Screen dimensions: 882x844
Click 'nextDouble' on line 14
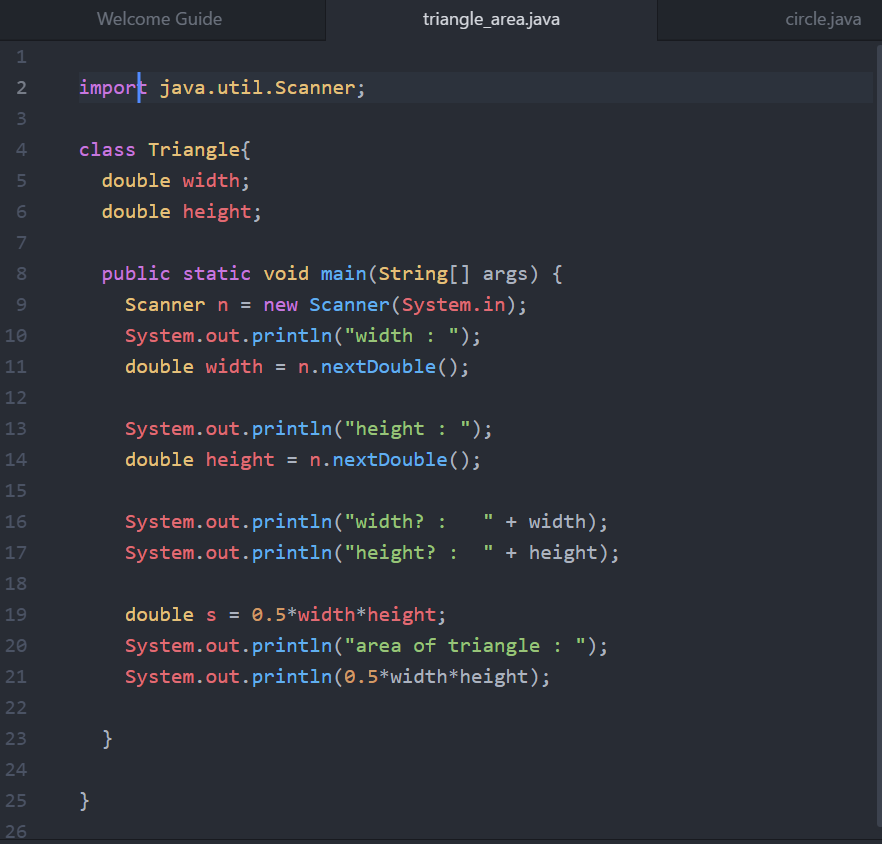pyautogui.click(x=390, y=460)
